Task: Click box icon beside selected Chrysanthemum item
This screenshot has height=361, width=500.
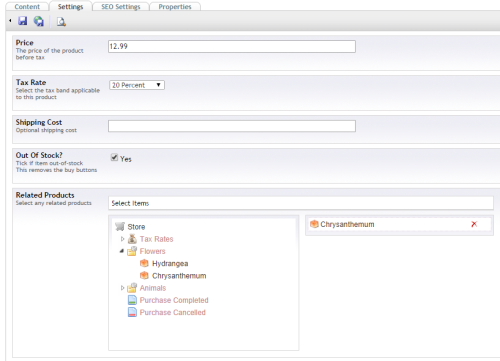Action: tap(314, 224)
